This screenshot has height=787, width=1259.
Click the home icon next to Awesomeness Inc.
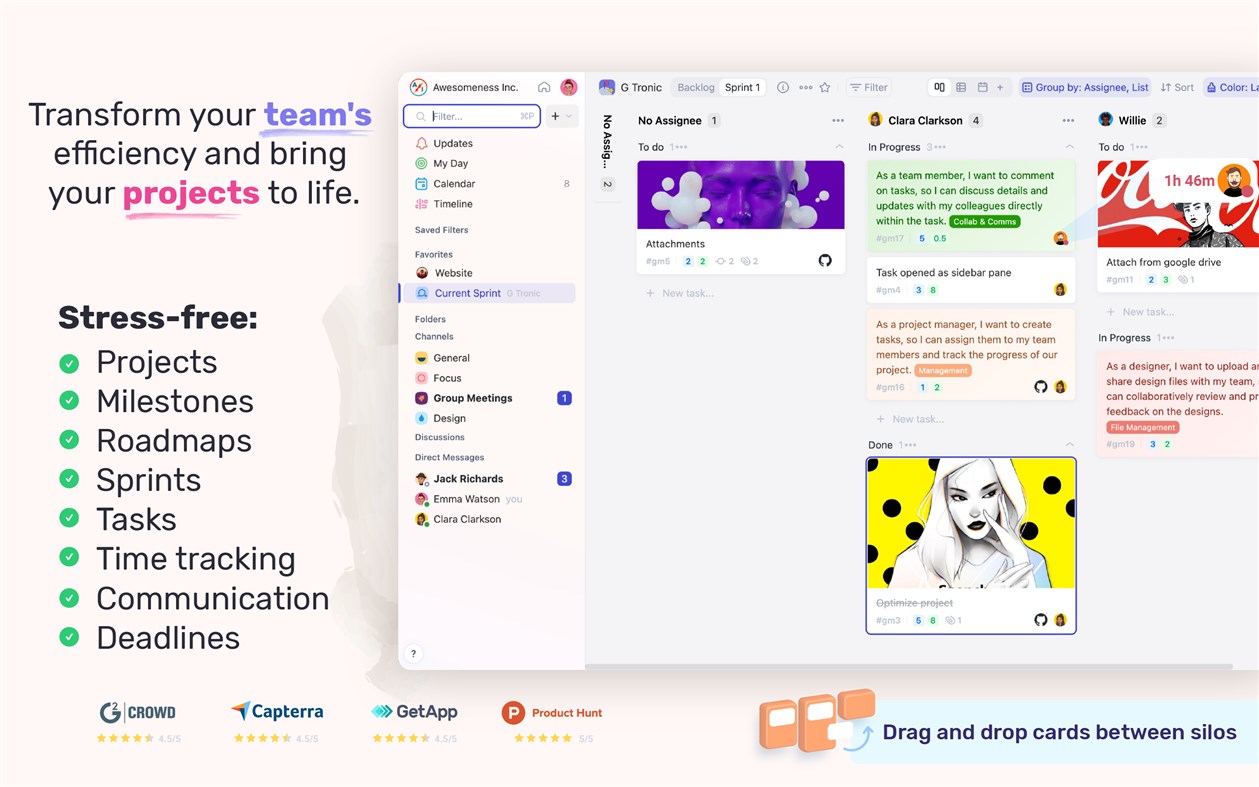(543, 87)
